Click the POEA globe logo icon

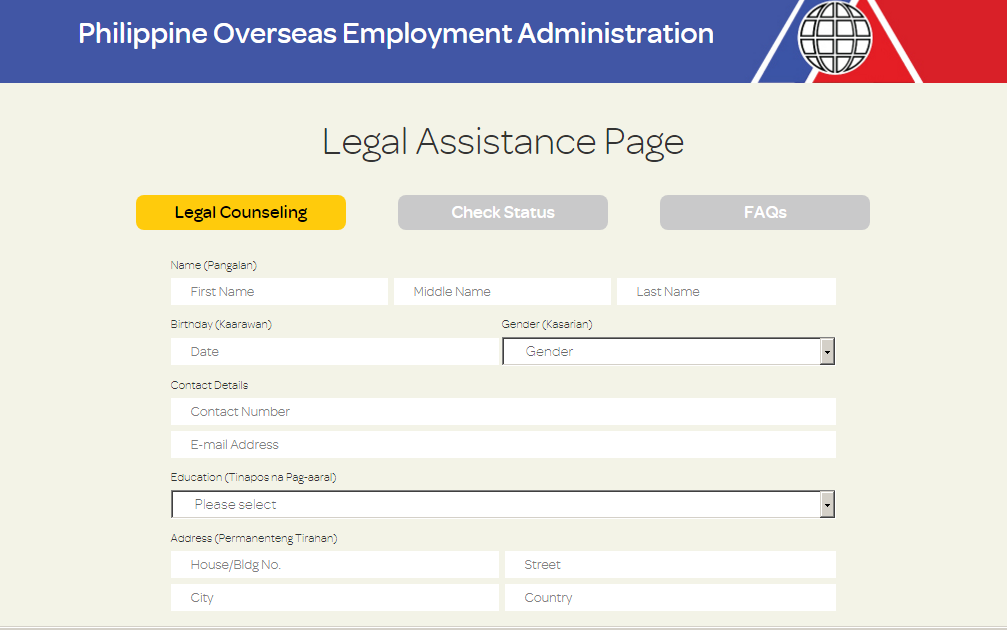pos(834,38)
